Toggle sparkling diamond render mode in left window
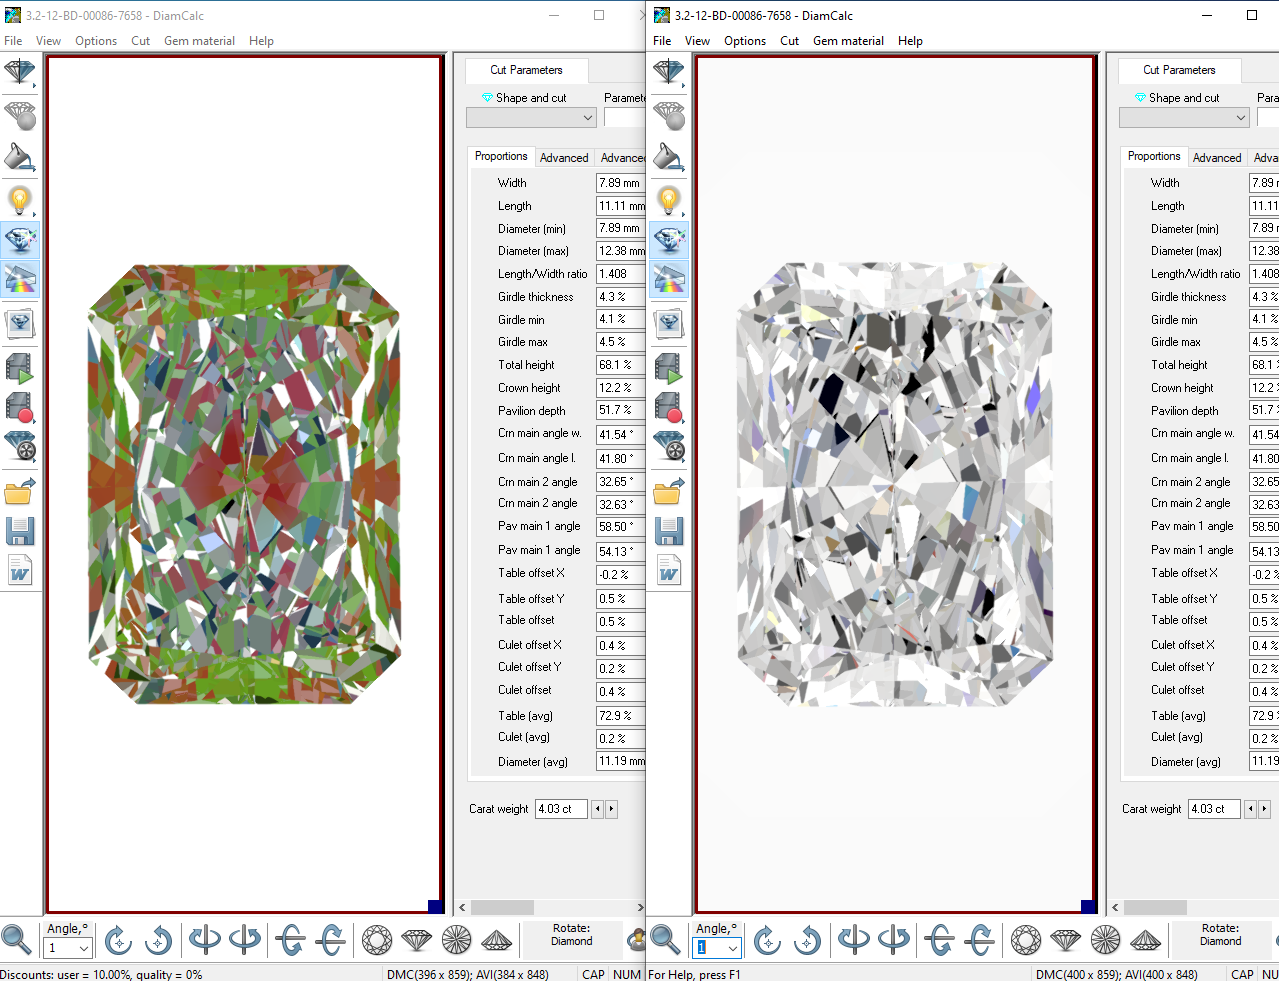Viewport: 1279px width, 981px height. click(19, 240)
